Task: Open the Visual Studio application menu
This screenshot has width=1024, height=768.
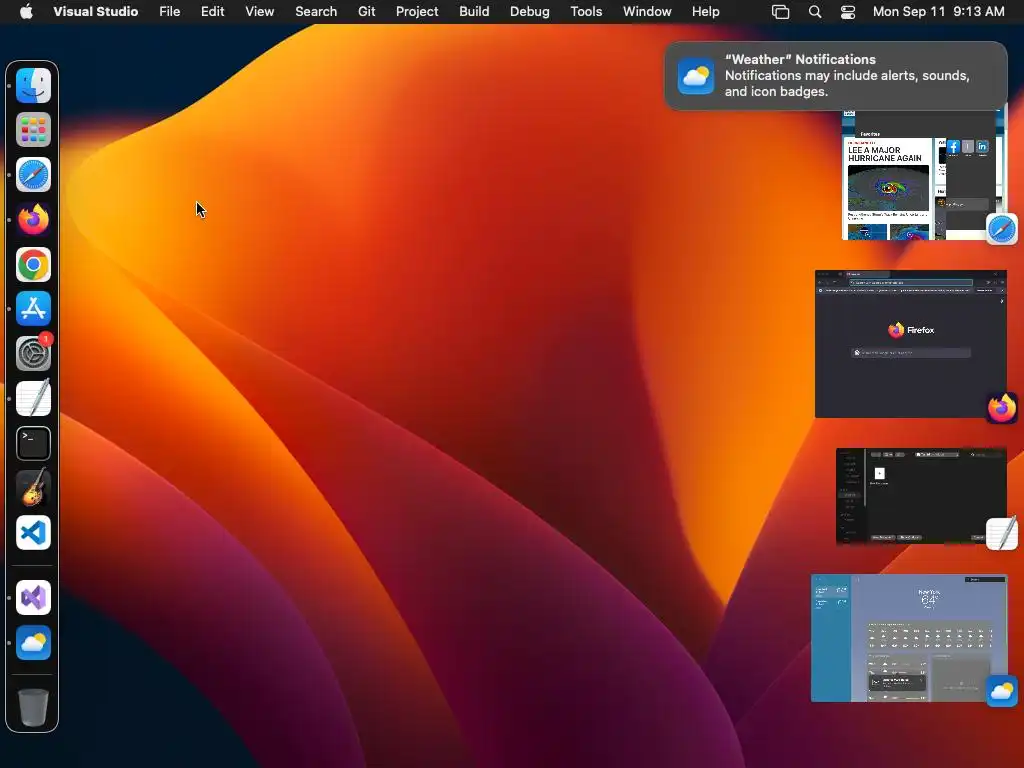Action: [95, 12]
